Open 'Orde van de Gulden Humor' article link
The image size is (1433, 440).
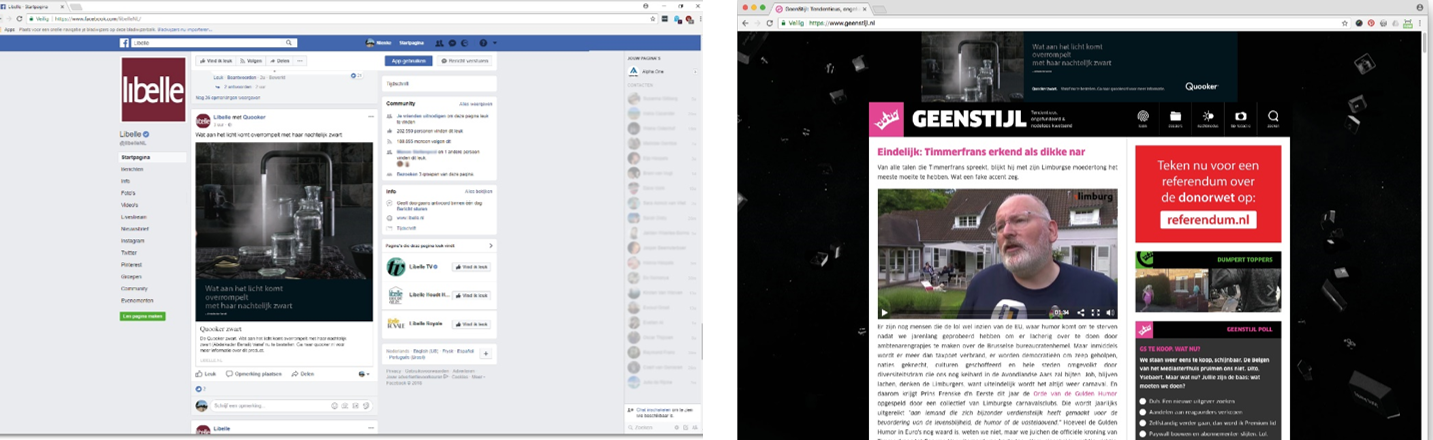(1073, 394)
